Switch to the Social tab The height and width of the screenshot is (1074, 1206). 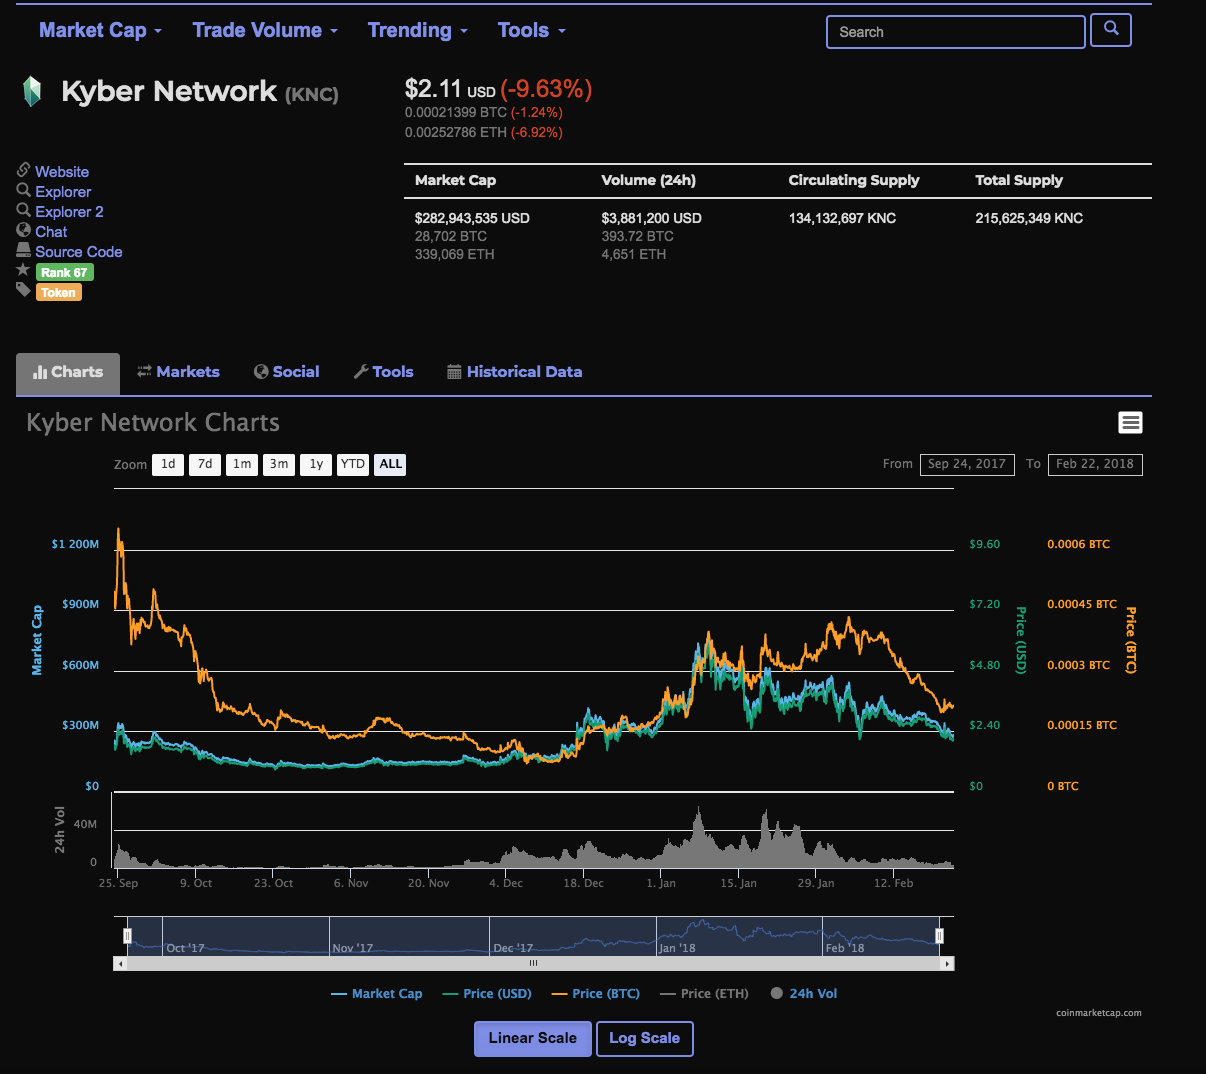coord(287,372)
